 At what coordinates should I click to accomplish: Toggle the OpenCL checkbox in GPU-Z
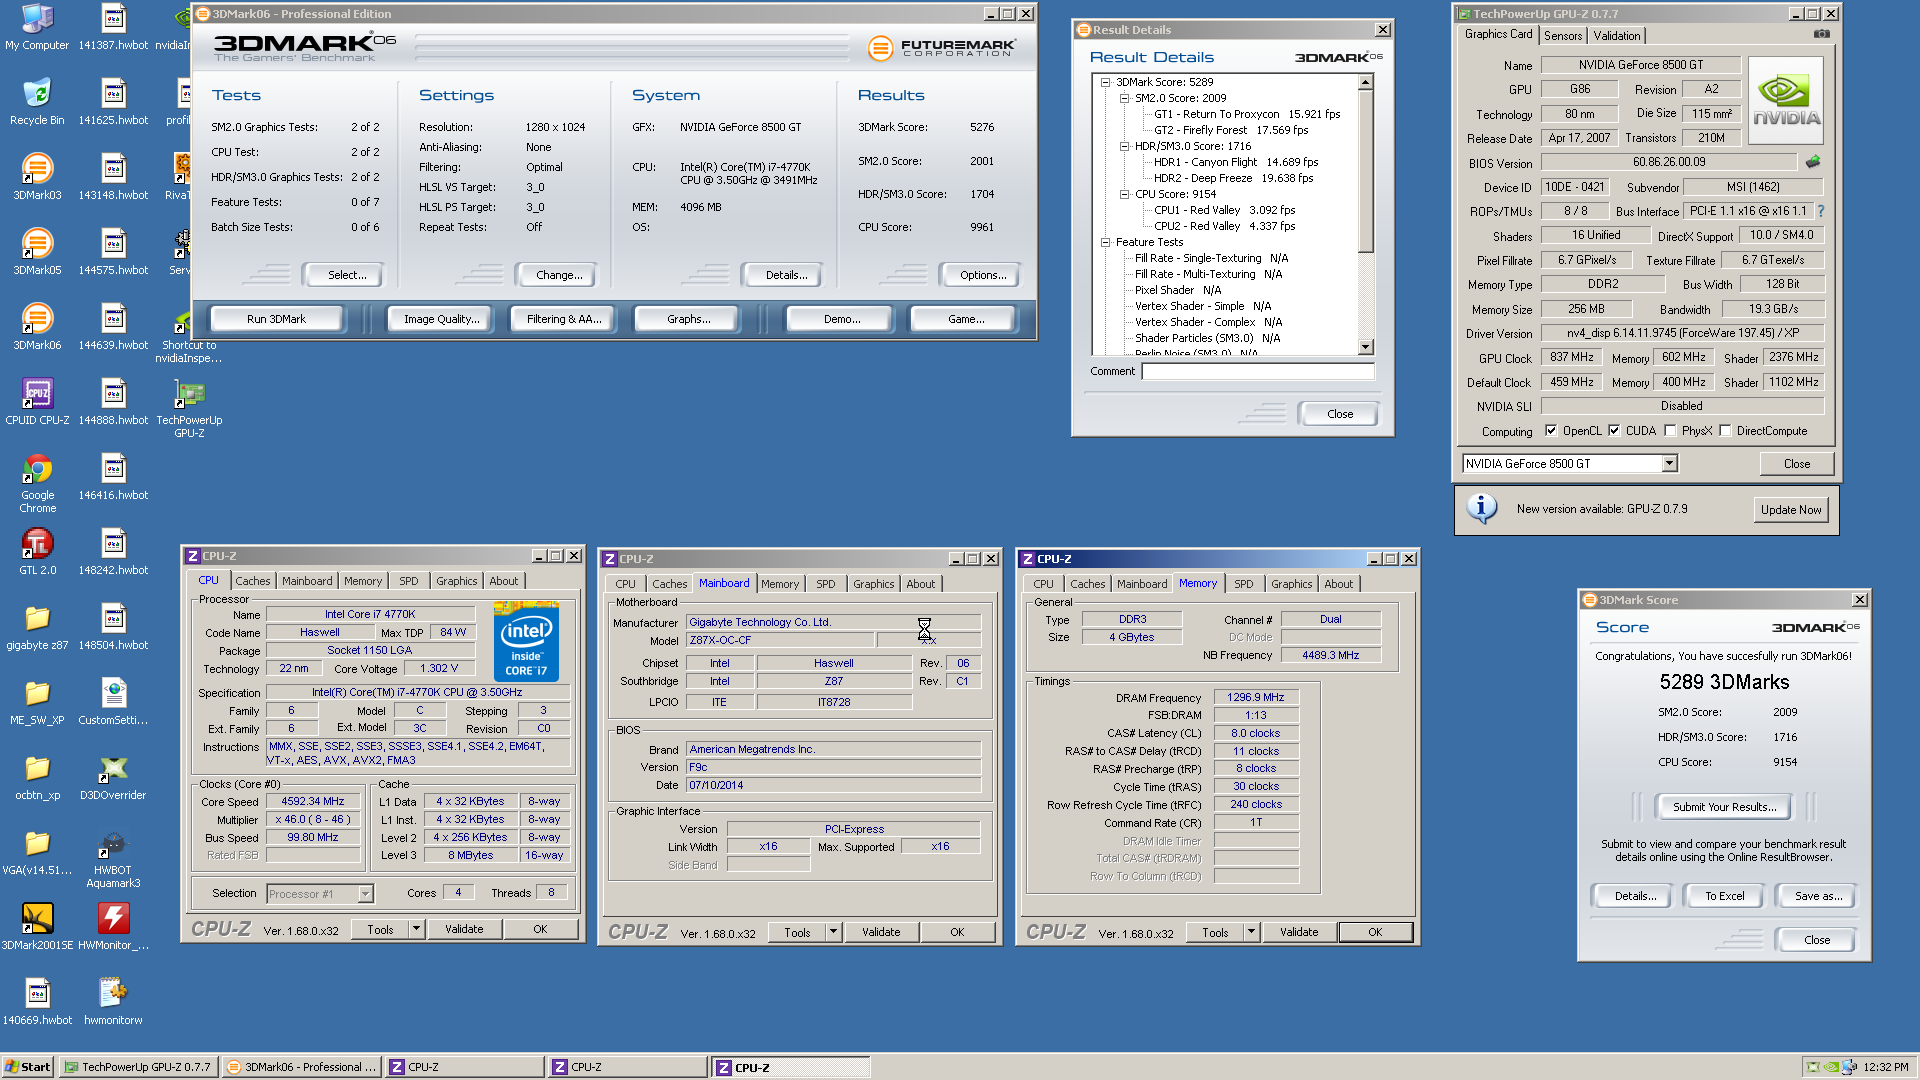(1550, 431)
